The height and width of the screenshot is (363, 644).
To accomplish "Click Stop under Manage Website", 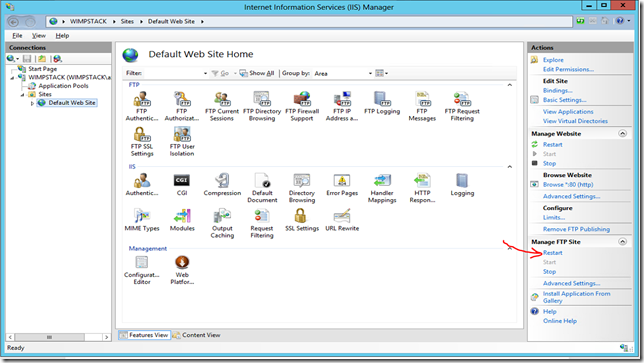I will click(549, 163).
